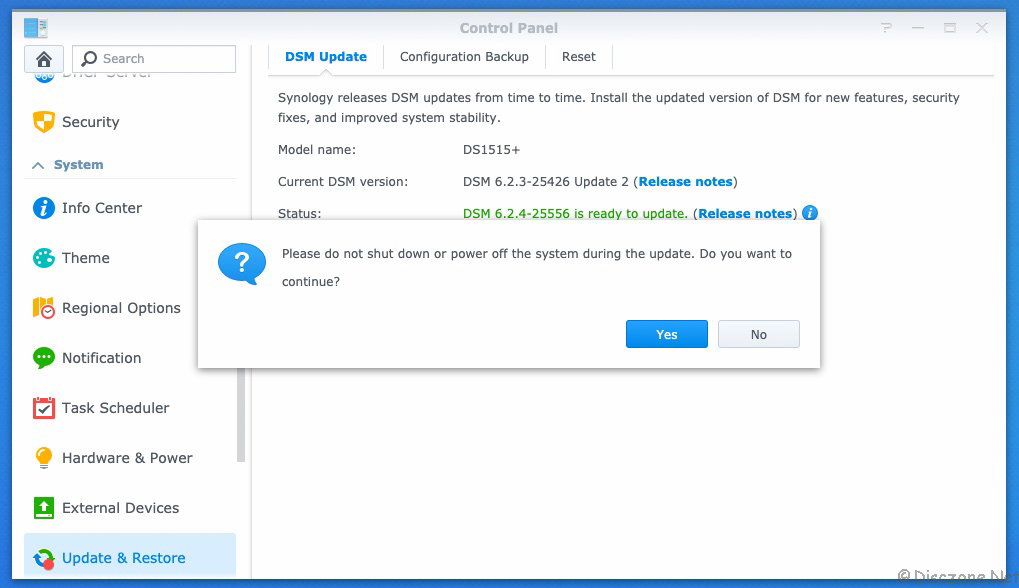Click the info icon beside Status

point(810,213)
